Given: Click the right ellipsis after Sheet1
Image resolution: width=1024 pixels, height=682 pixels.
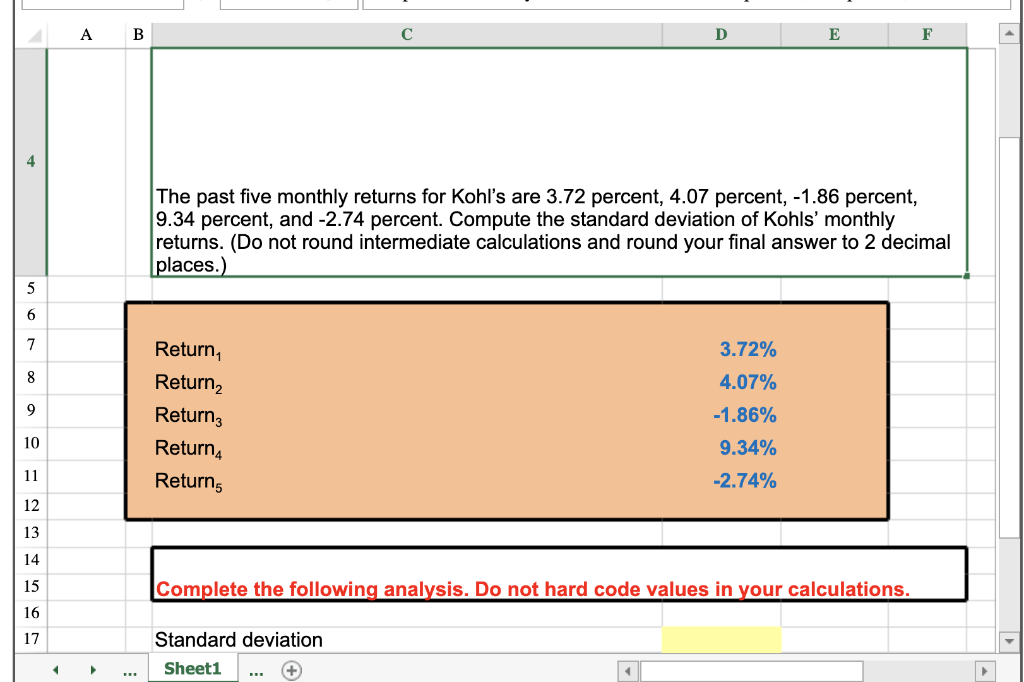Looking at the screenshot, I should (256, 671).
